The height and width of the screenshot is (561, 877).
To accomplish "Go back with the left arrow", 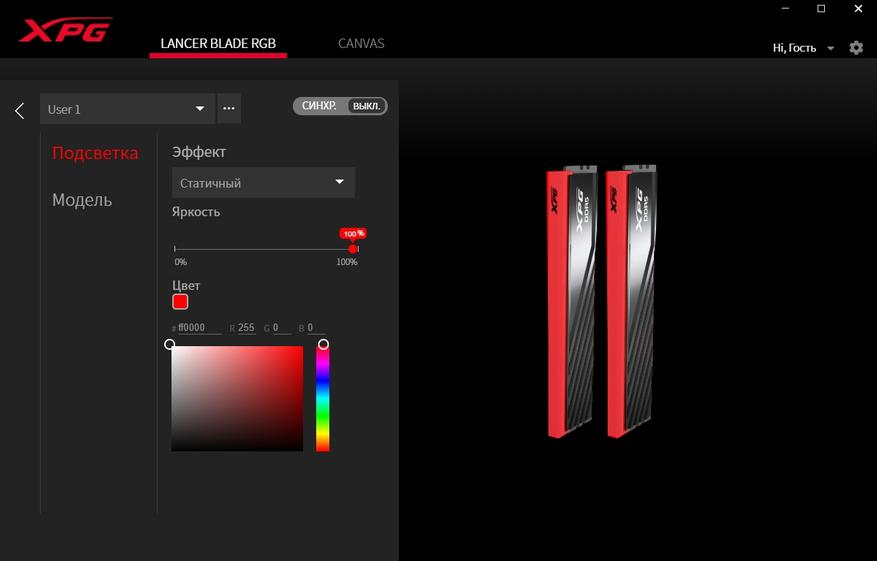I will coord(20,110).
